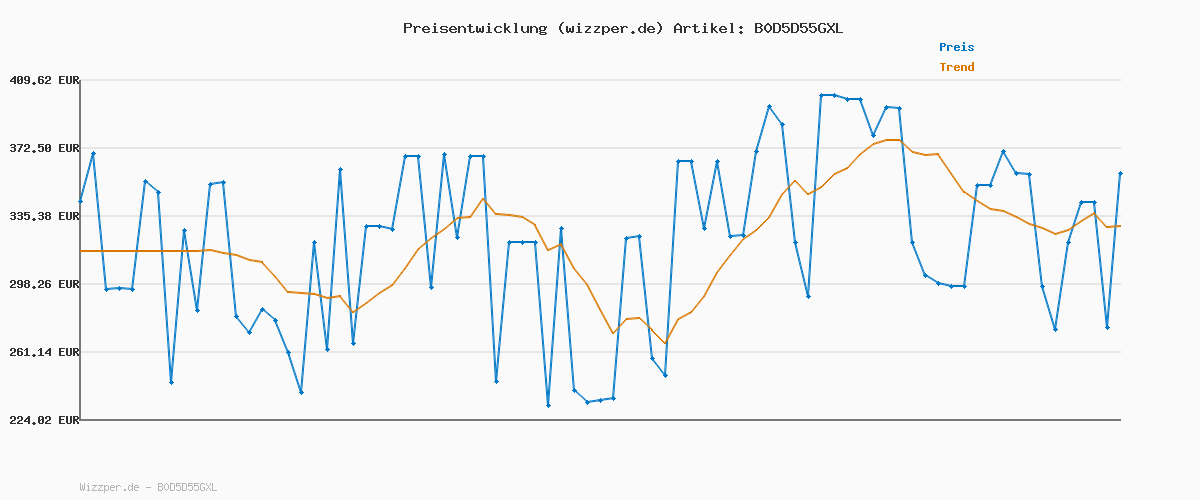Viewport: 1200px width, 500px height.
Task: Click the orange trend line's right end point
Action: click(x=1120, y=226)
